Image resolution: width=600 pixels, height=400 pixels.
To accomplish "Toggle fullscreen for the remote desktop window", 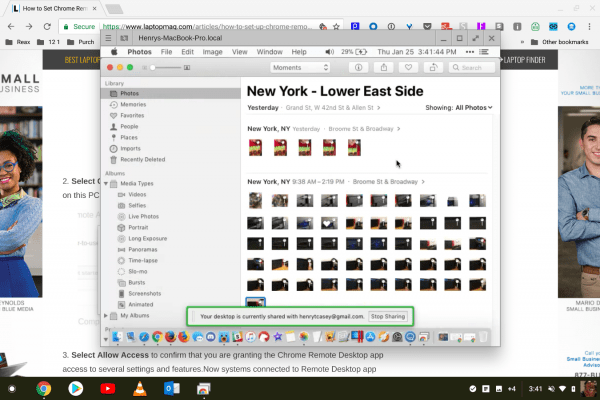I will tap(475, 38).
